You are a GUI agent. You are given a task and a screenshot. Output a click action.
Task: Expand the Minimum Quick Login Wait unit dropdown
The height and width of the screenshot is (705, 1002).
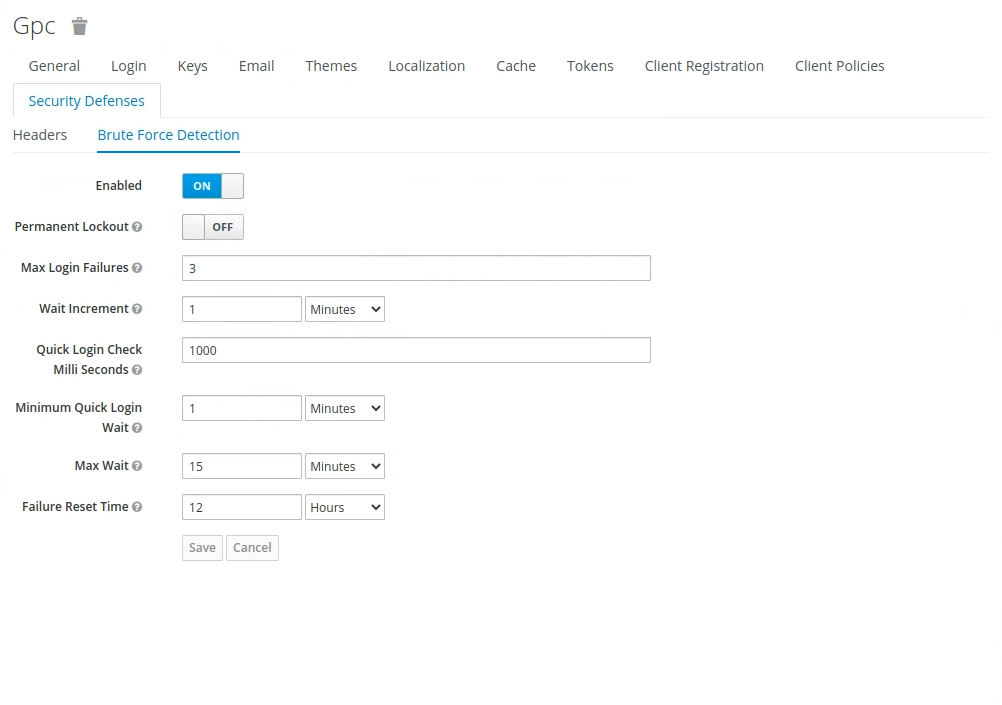pyautogui.click(x=344, y=408)
